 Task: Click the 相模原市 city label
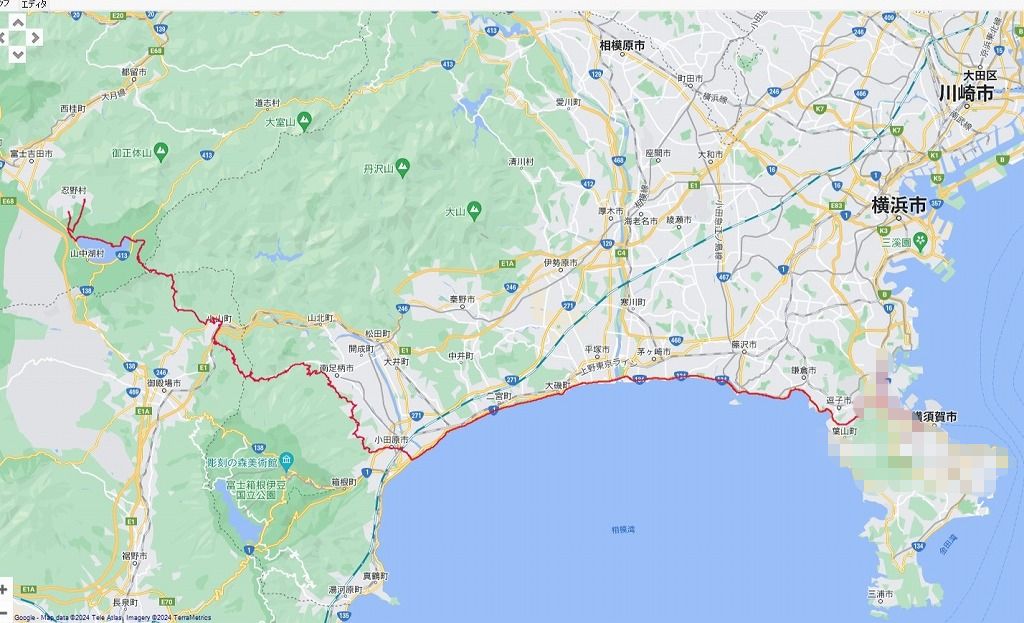[622, 45]
